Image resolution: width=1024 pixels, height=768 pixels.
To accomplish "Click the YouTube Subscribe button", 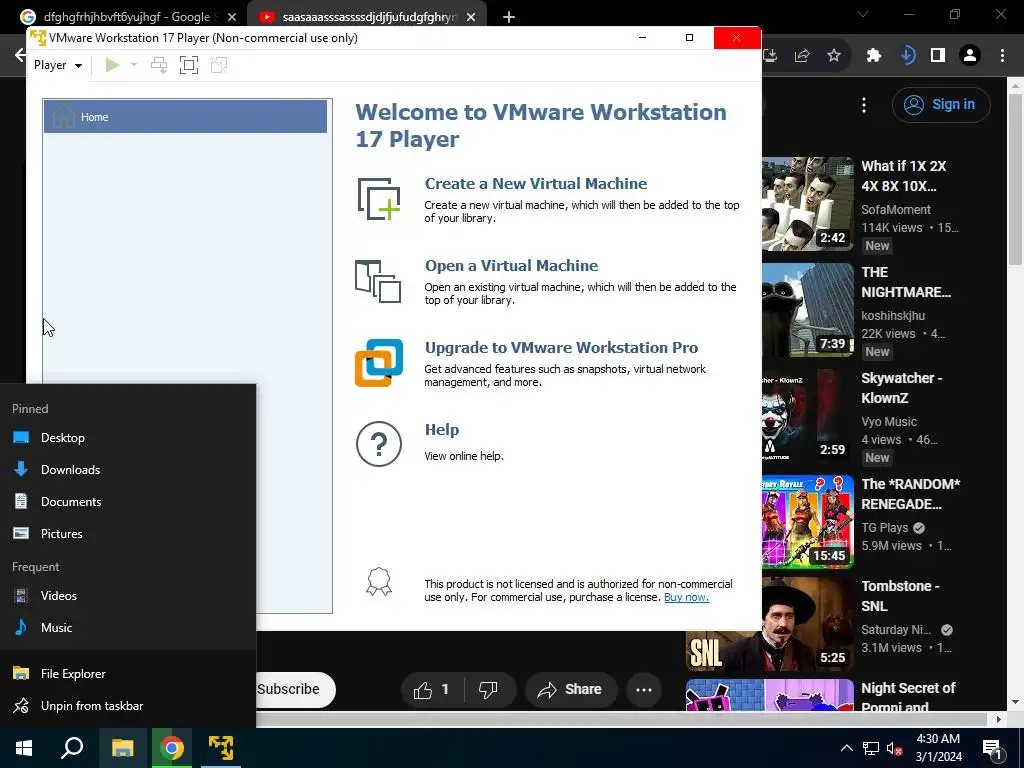I will click(295, 689).
